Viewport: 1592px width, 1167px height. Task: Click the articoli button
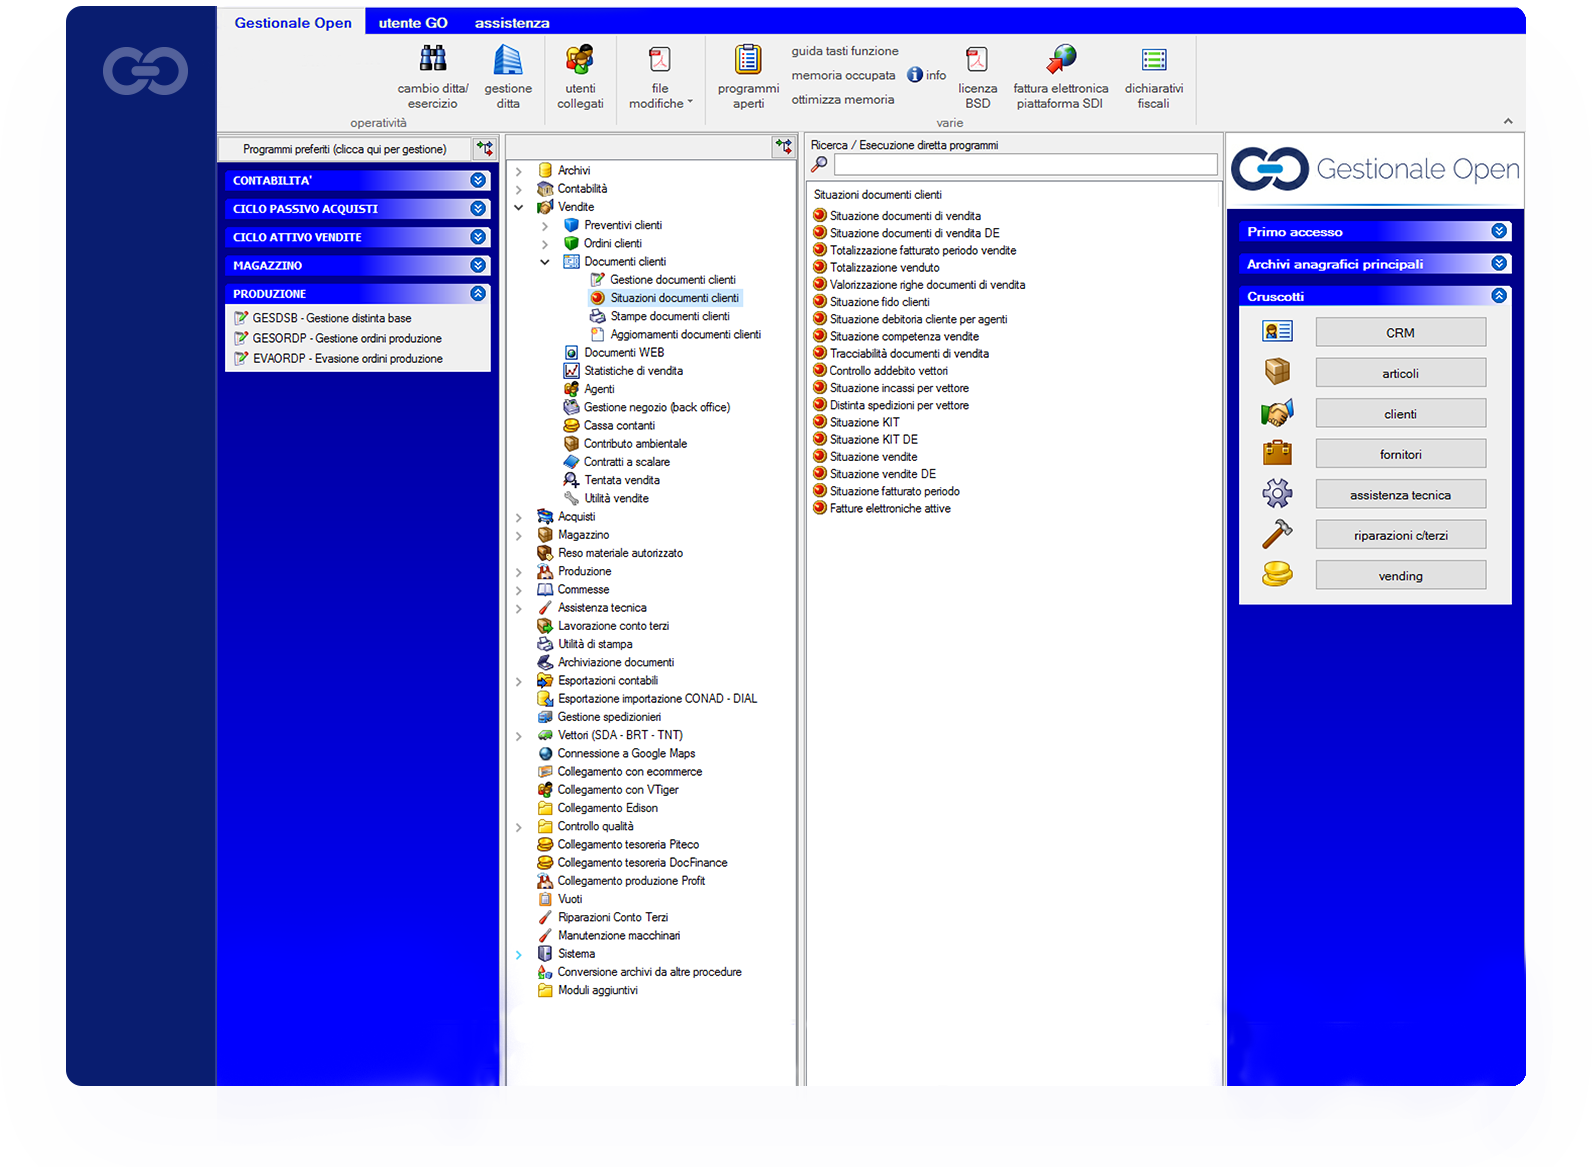[1400, 373]
